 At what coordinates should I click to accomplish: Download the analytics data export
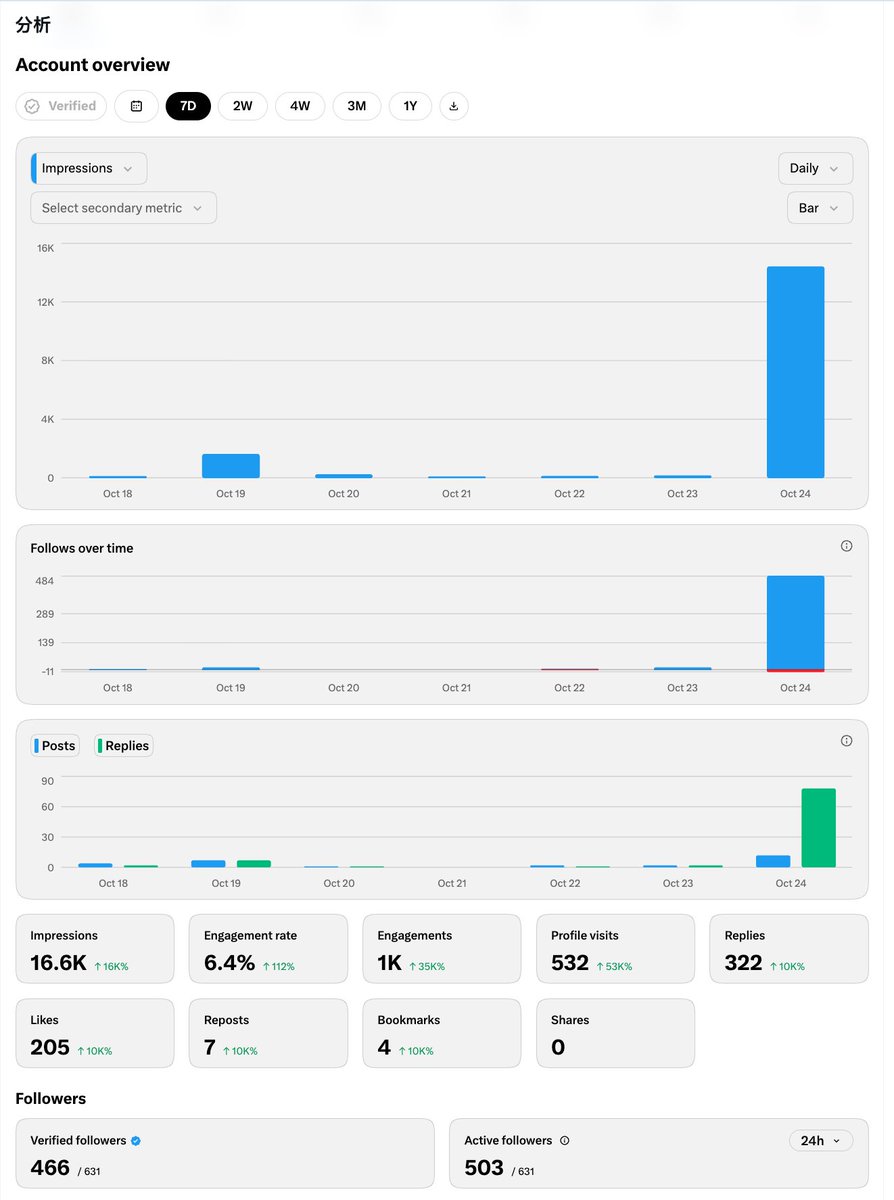click(453, 106)
